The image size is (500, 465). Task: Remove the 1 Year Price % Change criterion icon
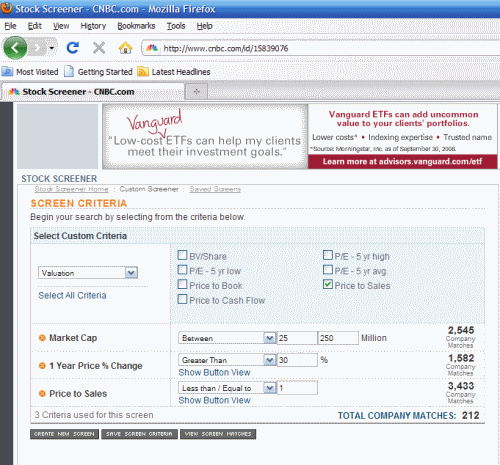point(42,366)
